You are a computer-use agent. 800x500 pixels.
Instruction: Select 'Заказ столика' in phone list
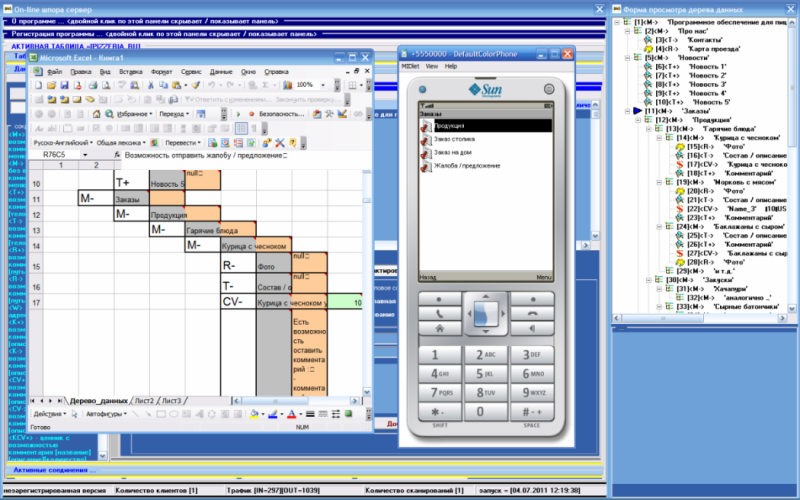pos(454,139)
